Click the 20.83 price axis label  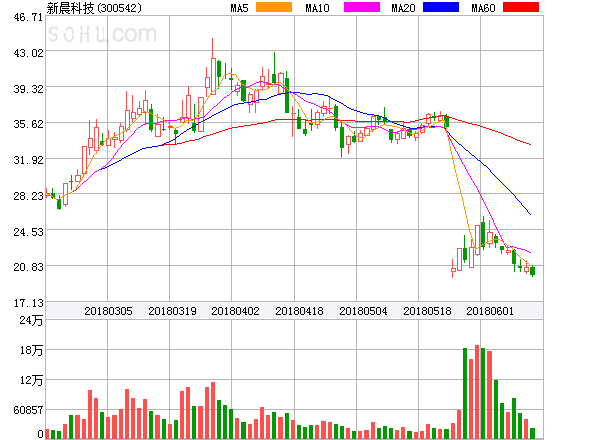point(29,267)
